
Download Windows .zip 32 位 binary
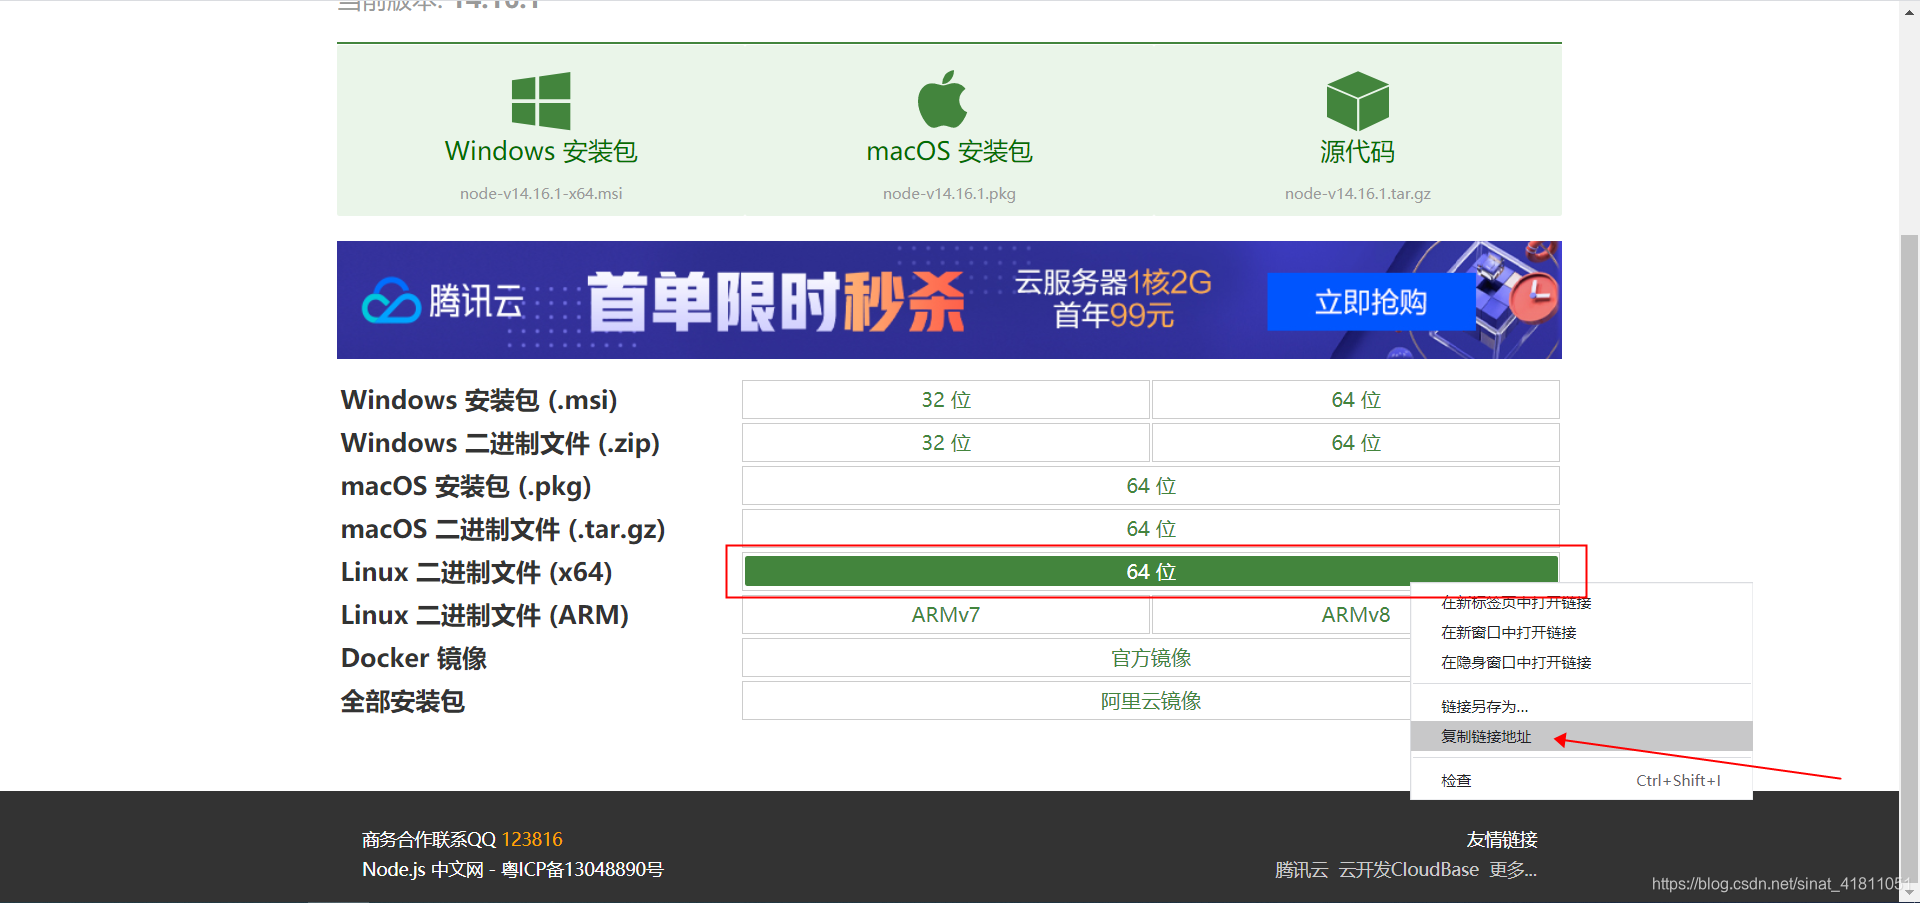(x=946, y=443)
